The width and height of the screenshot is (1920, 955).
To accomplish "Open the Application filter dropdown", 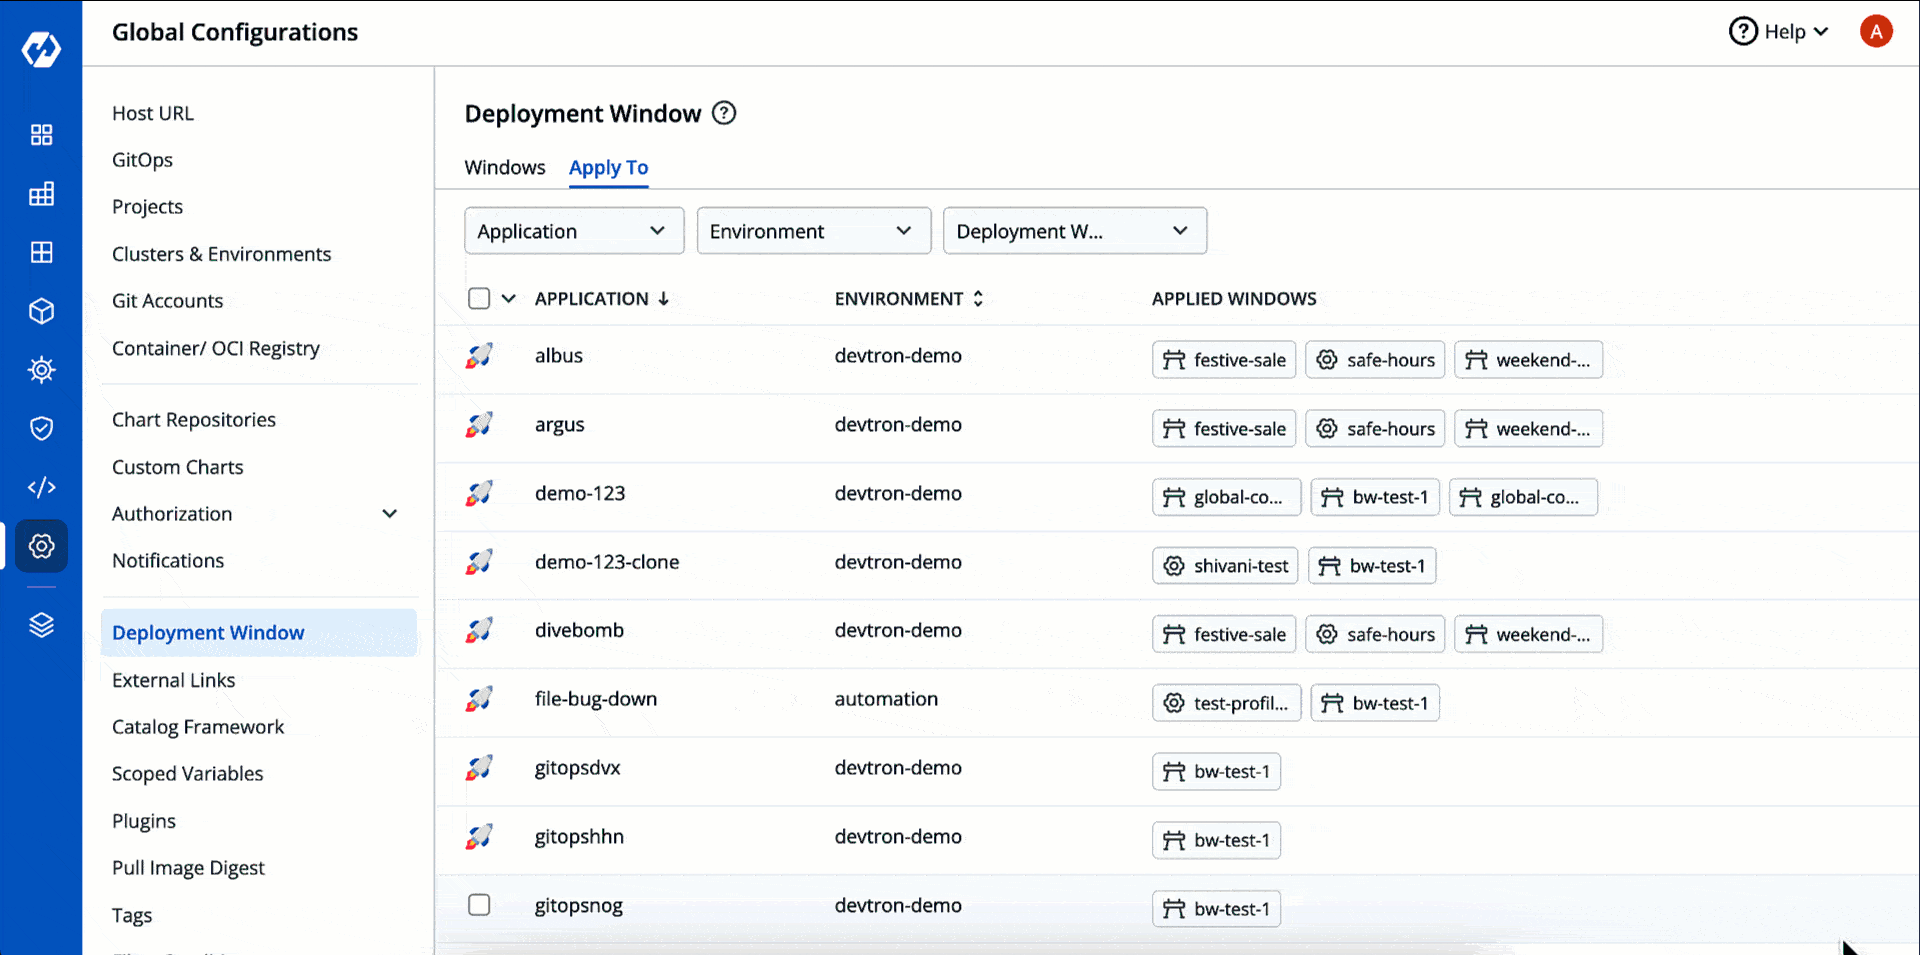I will pos(573,230).
